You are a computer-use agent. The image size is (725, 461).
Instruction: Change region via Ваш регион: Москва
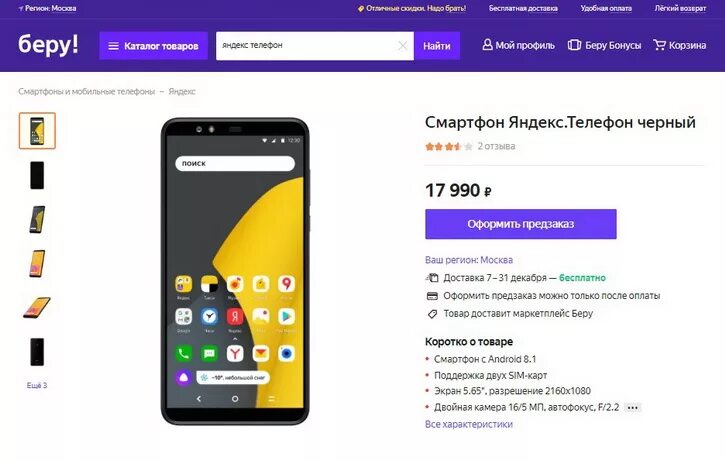(469, 260)
